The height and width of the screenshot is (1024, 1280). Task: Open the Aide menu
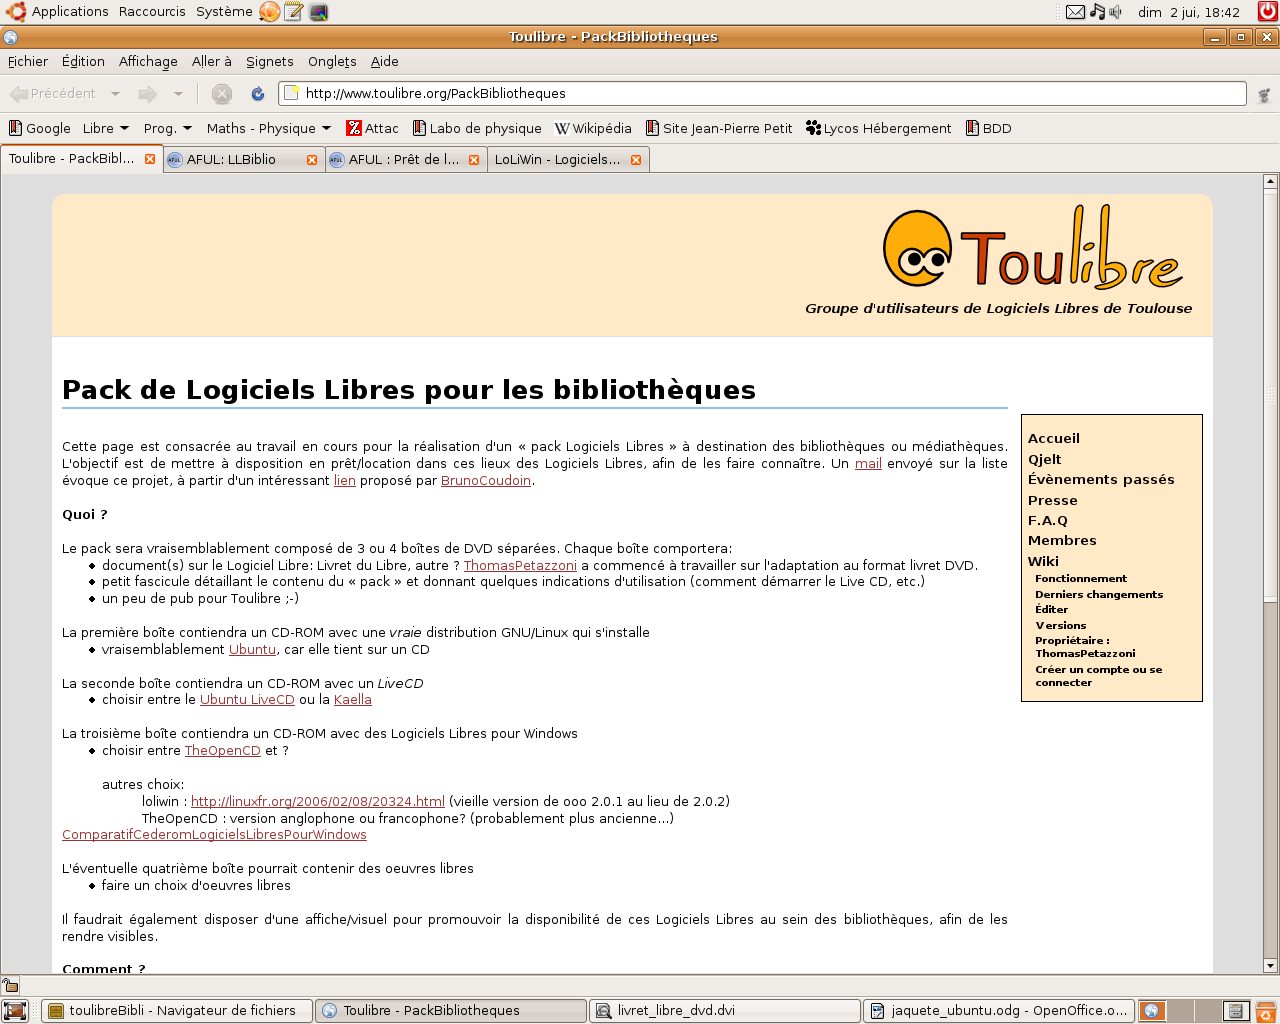click(385, 61)
